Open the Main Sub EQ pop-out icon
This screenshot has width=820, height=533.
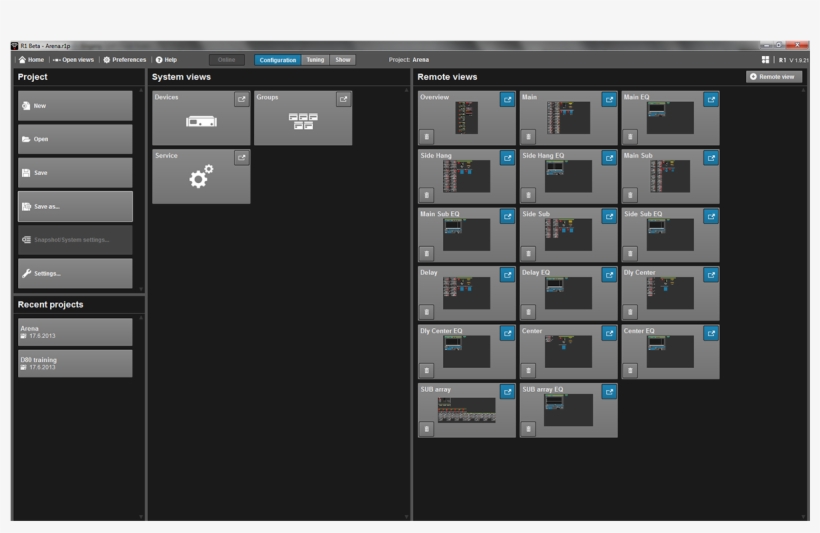(507, 217)
